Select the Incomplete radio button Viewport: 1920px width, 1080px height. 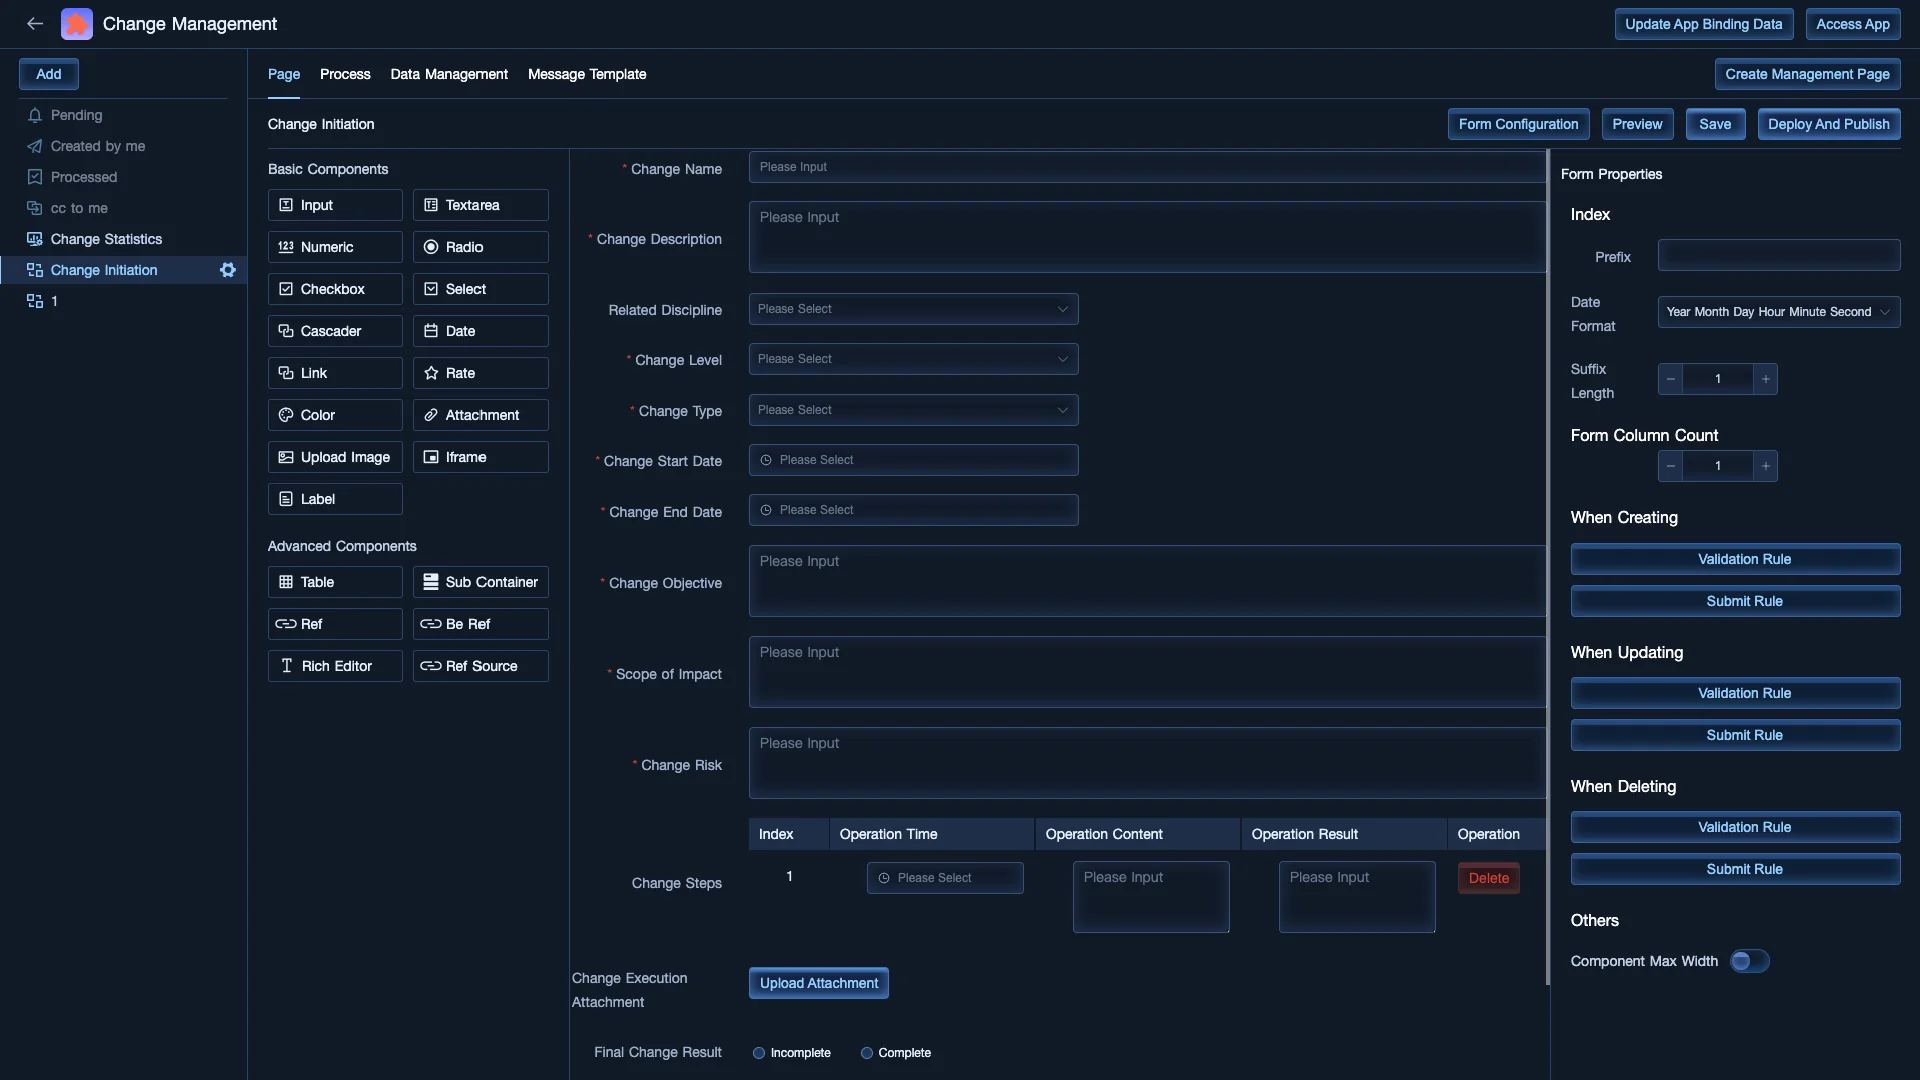[x=758, y=1052]
